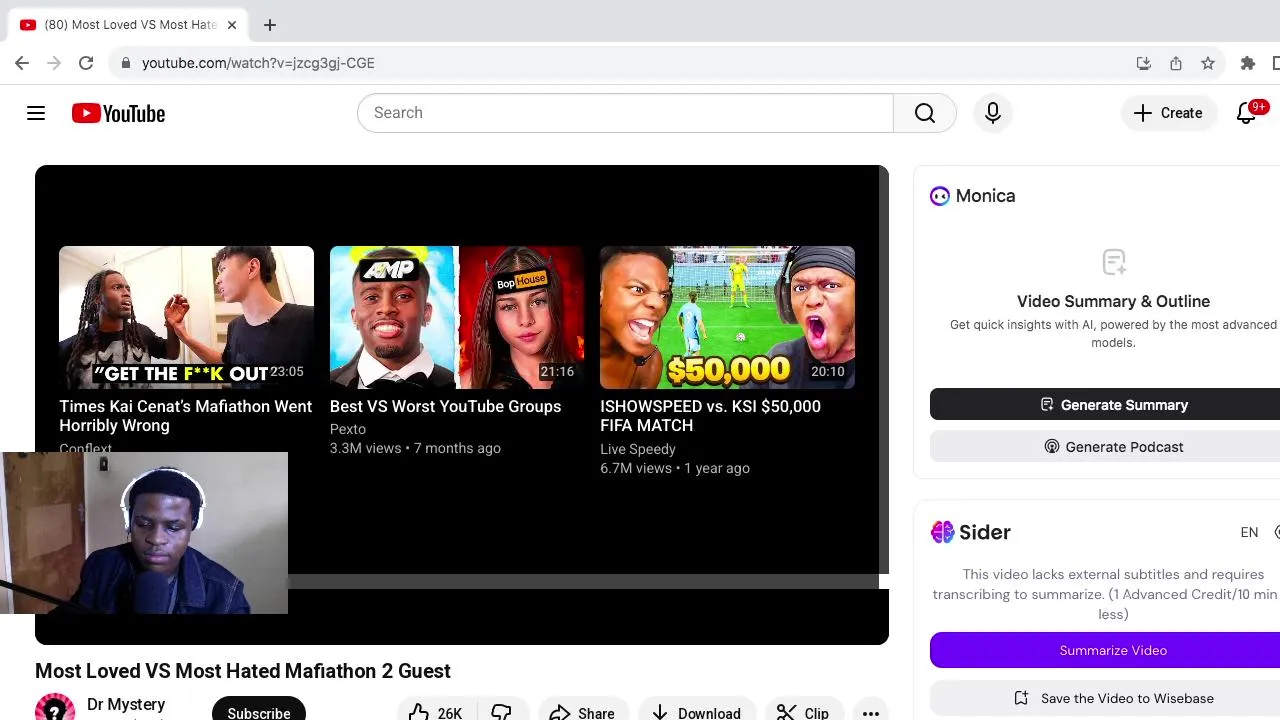This screenshot has width=1280, height=720.
Task: Click the Dr Mystery channel avatar
Action: coord(55,708)
